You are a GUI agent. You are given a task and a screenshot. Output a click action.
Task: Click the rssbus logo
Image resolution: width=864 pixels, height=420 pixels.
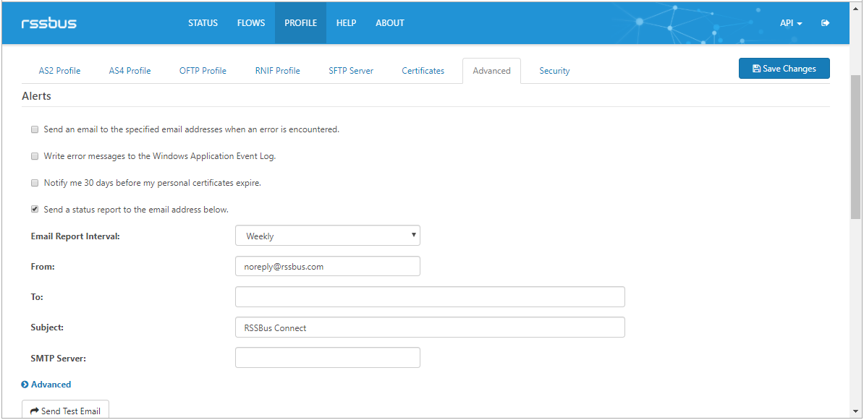(49, 23)
